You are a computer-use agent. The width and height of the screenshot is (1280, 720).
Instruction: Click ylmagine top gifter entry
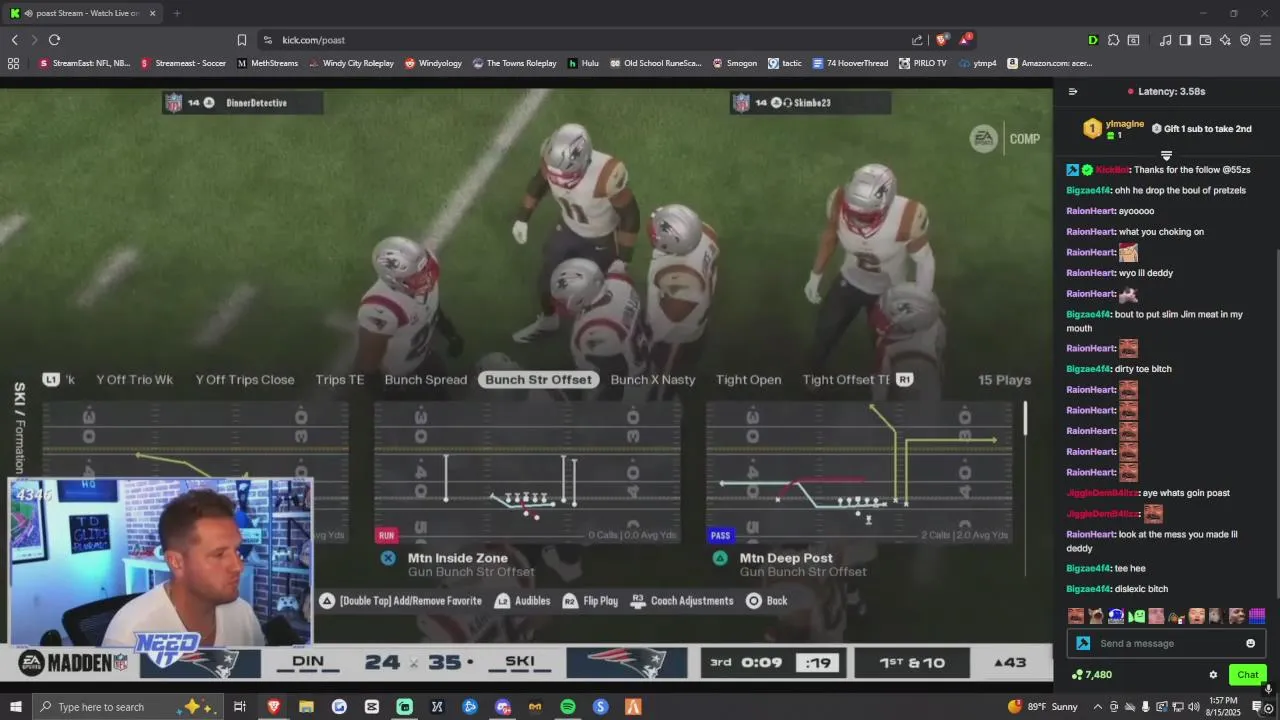[x=1114, y=129]
